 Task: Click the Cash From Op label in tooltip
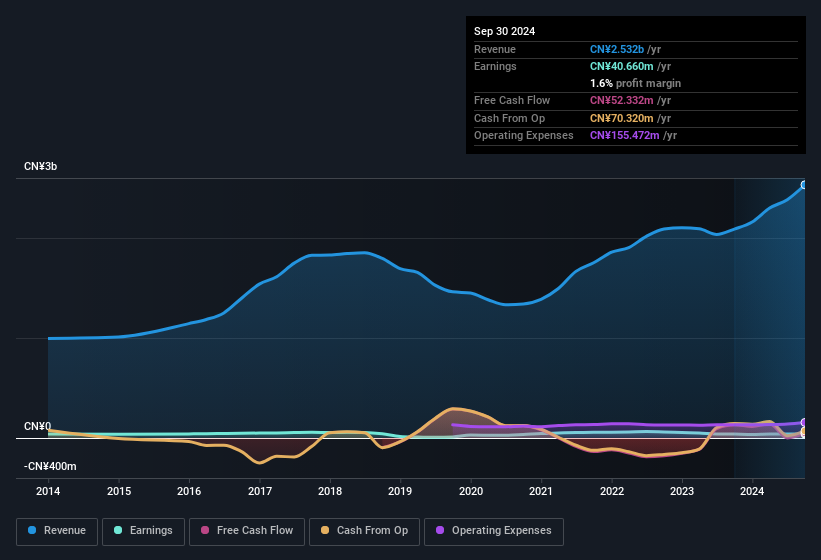pos(509,118)
